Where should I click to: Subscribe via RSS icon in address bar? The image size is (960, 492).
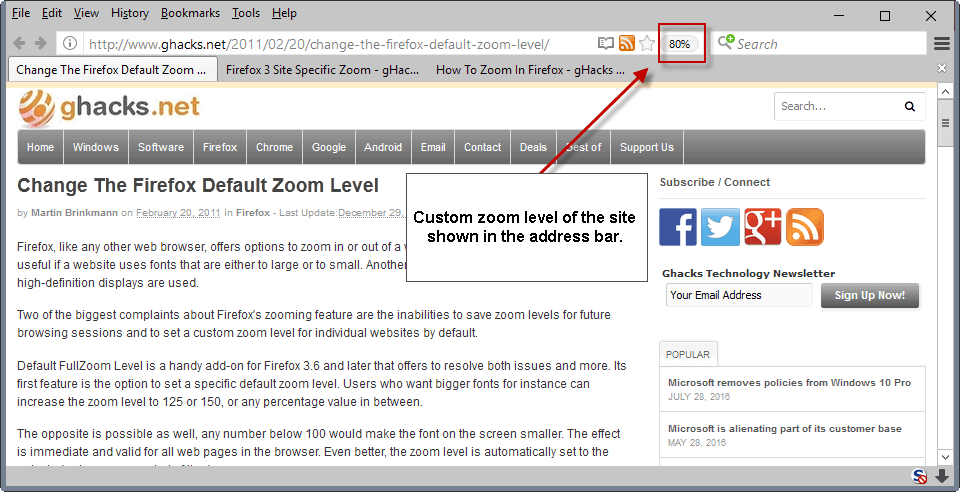click(x=627, y=43)
